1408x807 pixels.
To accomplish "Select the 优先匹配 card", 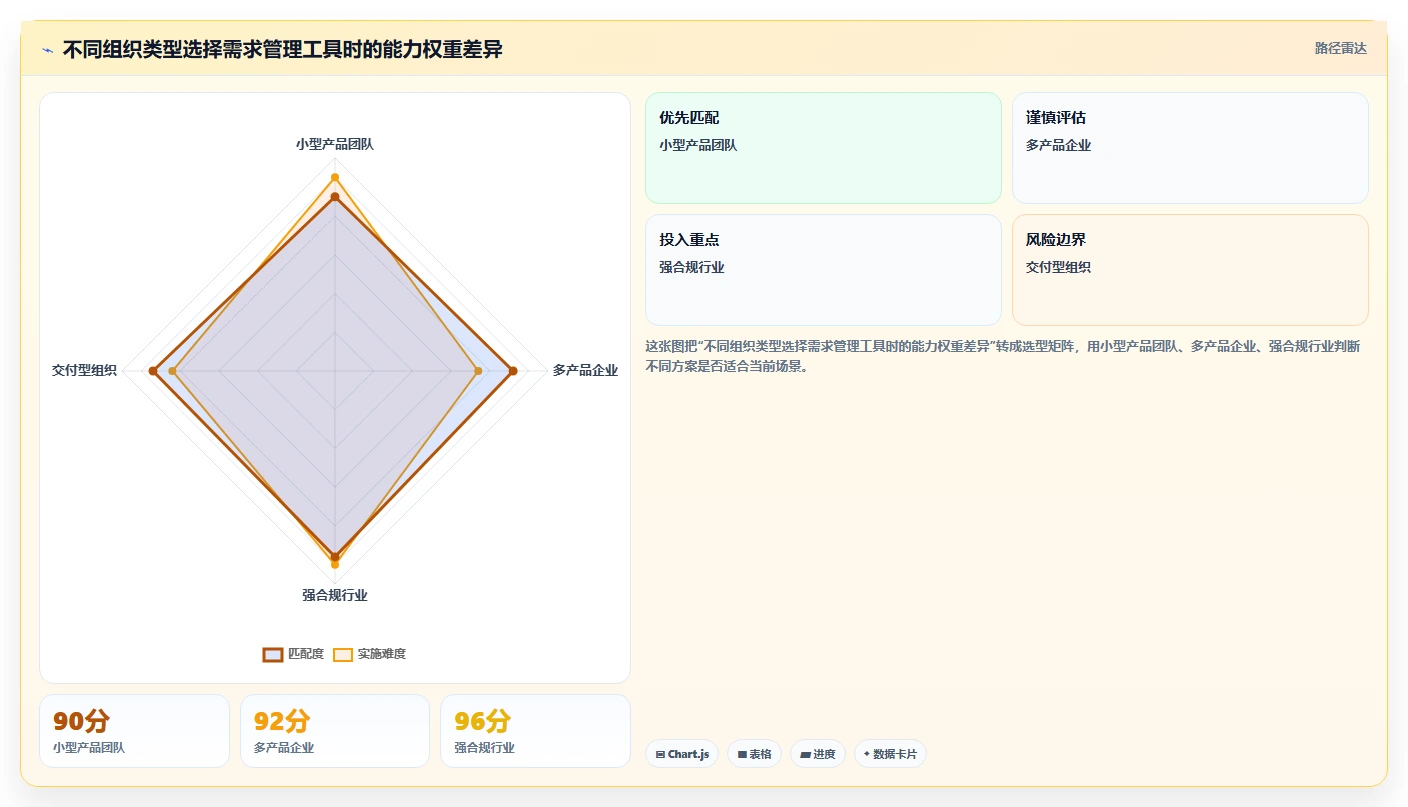I will (823, 148).
